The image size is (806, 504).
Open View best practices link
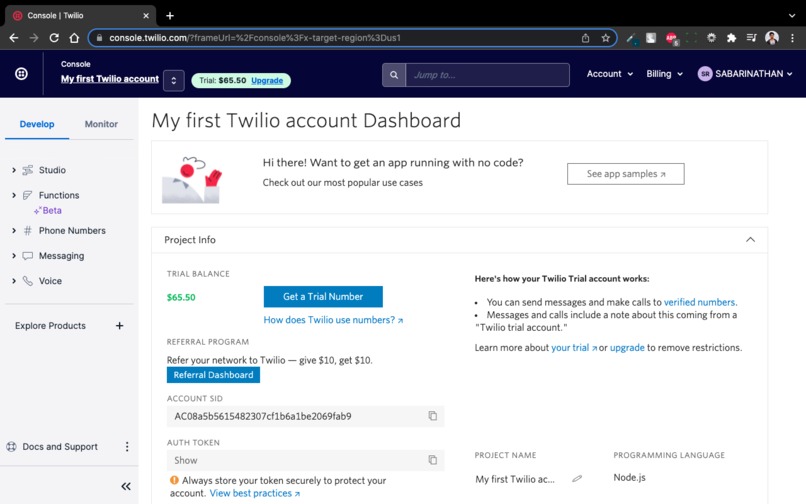(255, 493)
